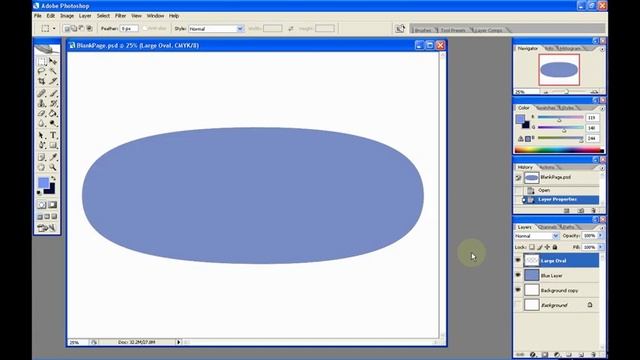This screenshot has width=640, height=360.
Task: Select the Magic Wand tool
Action: tap(53, 71)
